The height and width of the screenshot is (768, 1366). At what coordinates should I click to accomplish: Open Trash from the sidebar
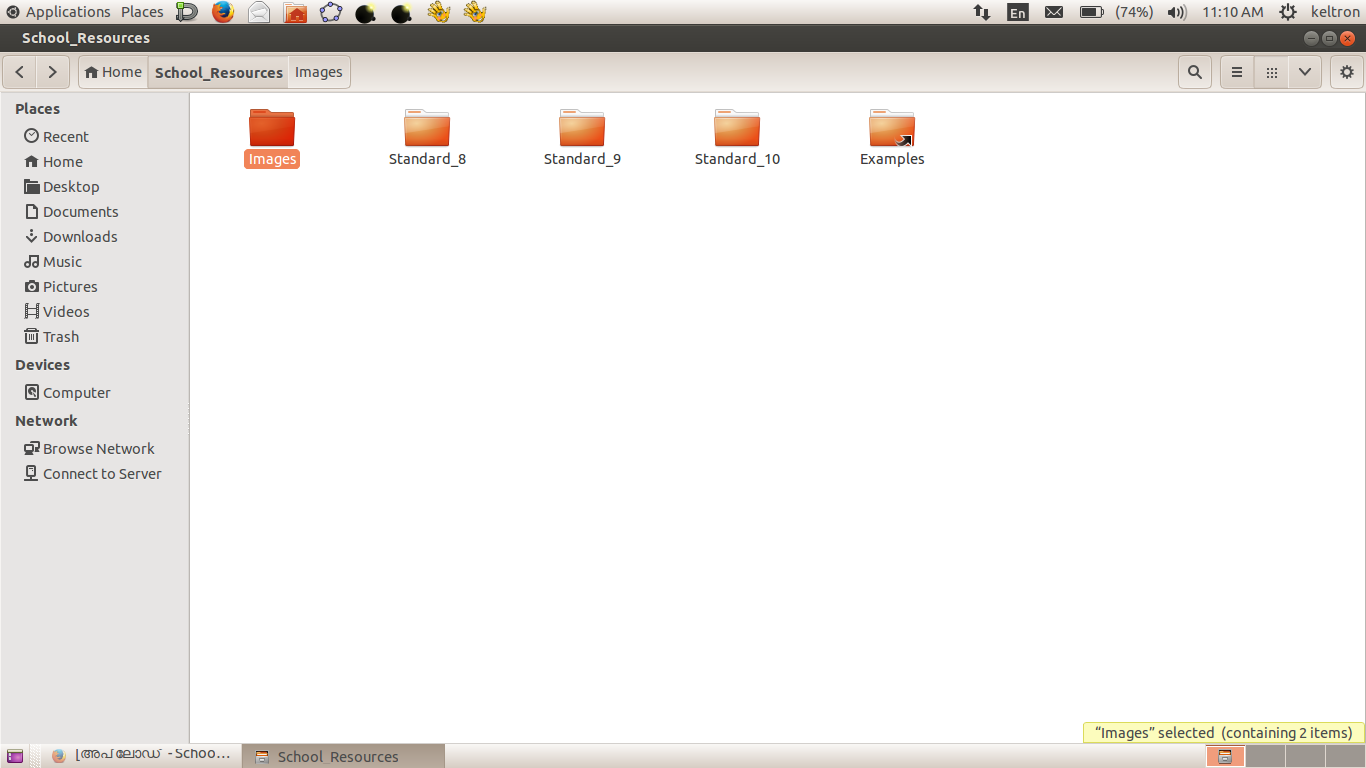[x=61, y=337]
